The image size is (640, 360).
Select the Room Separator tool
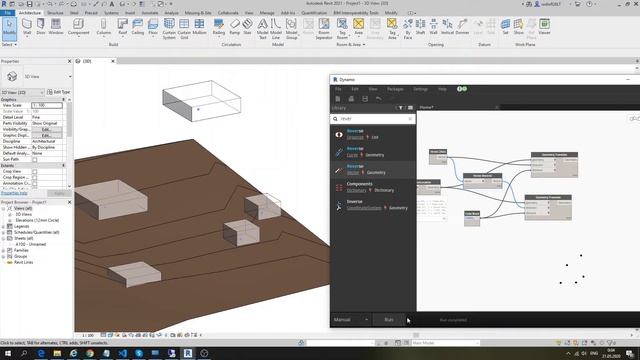click(324, 29)
